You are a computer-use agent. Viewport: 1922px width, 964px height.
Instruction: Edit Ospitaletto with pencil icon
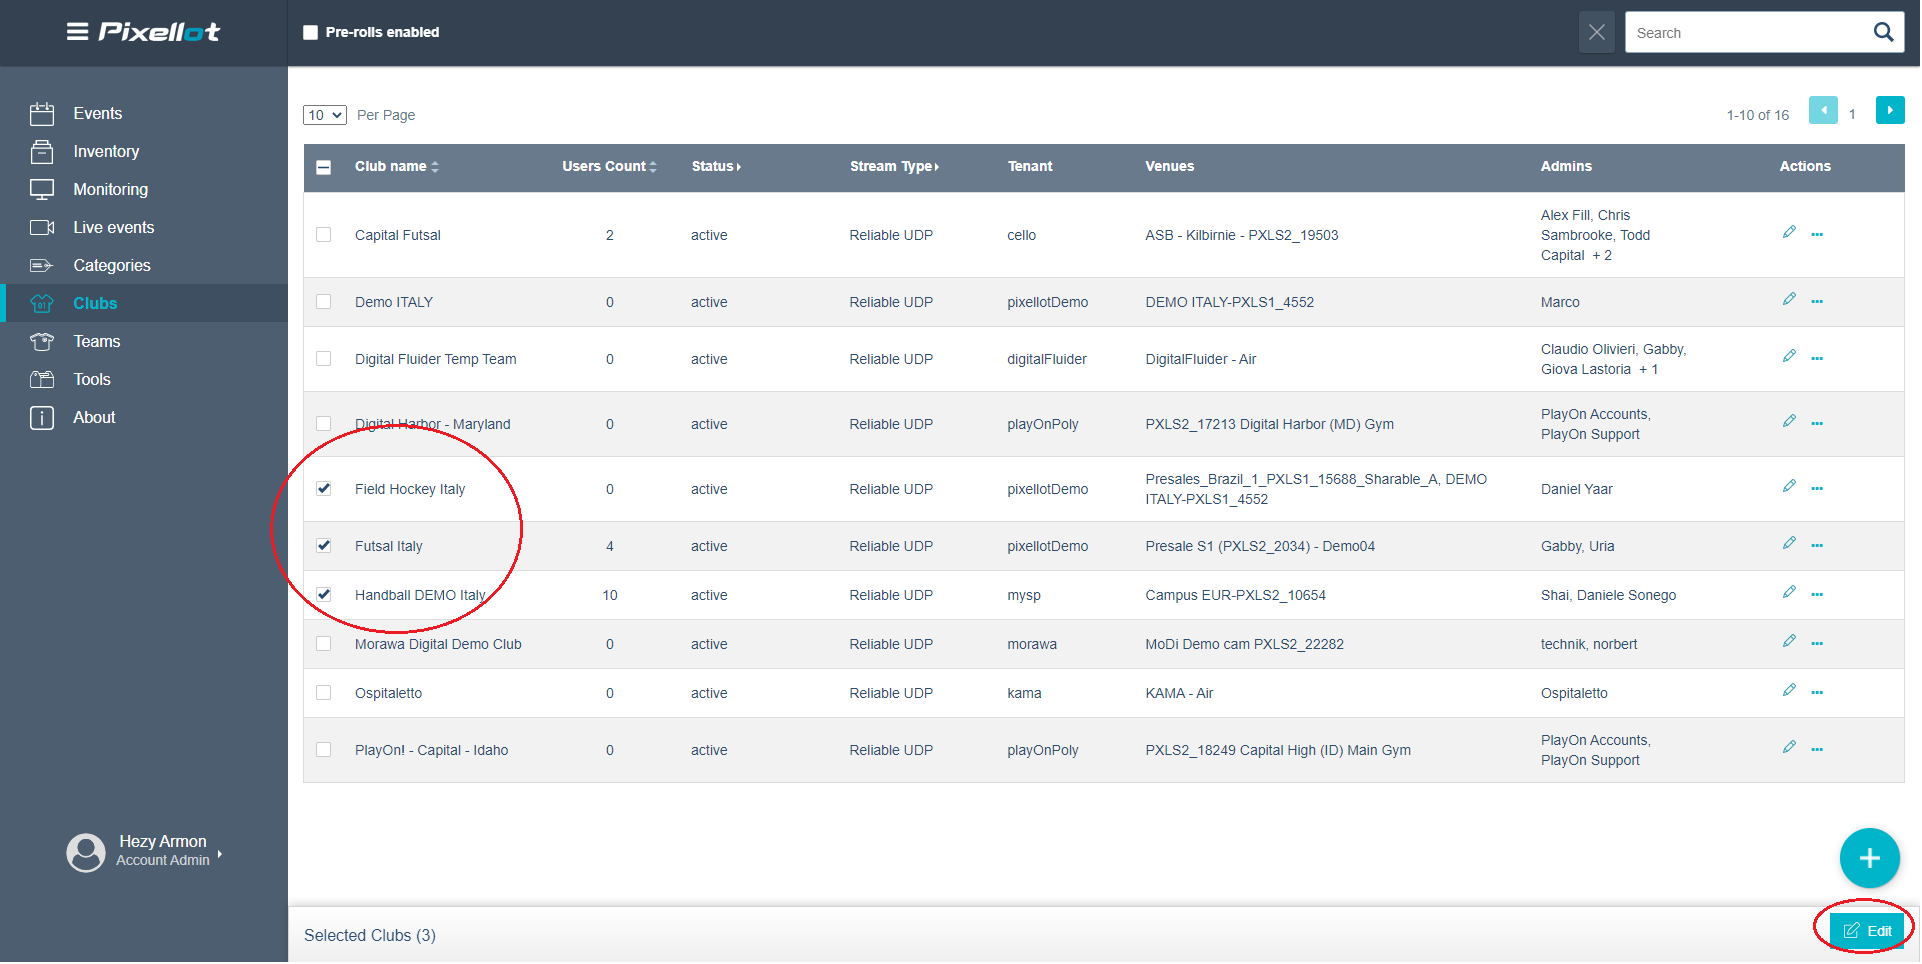coord(1789,690)
